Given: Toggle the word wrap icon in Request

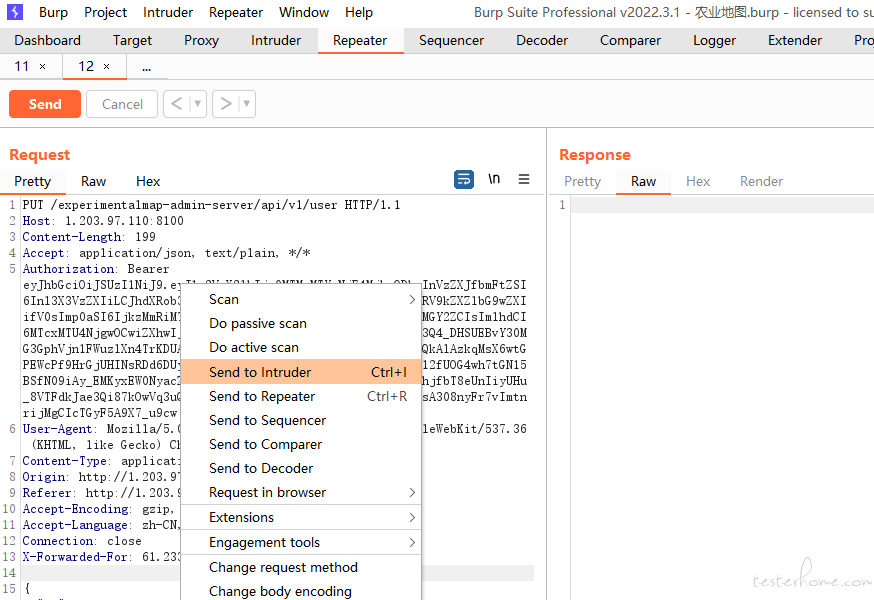Looking at the screenshot, I should point(464,180).
